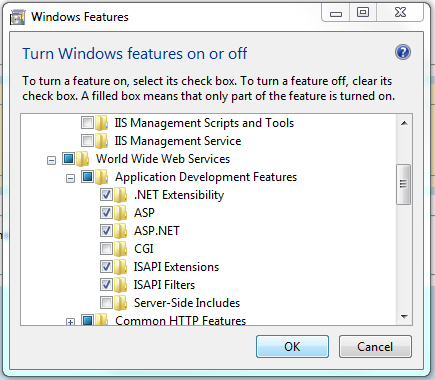This screenshot has width=435, height=380.
Task: Dismiss dialog with the Cancel button
Action: pos(375,347)
